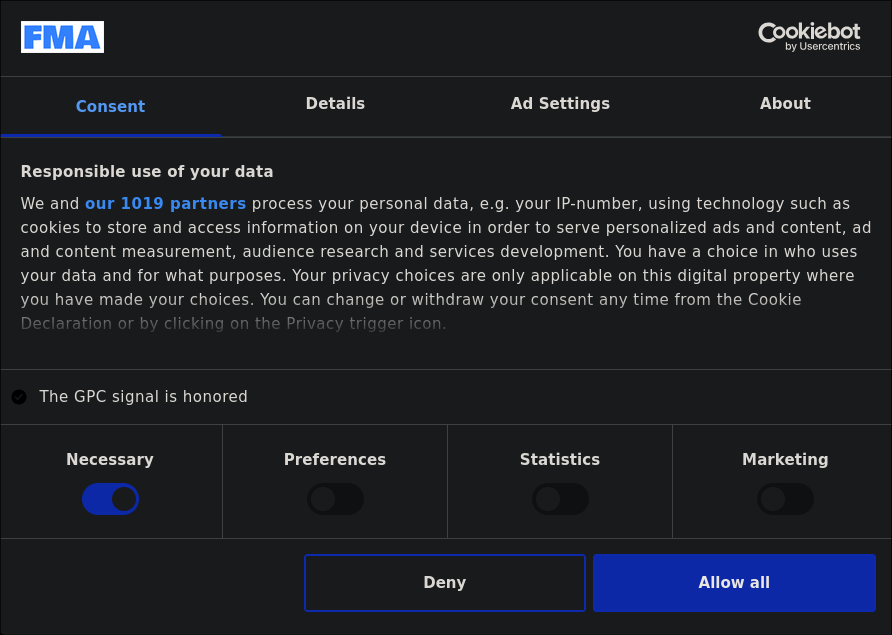Click the "The GPC signal is honored" text
This screenshot has width=892, height=635.
click(x=143, y=397)
